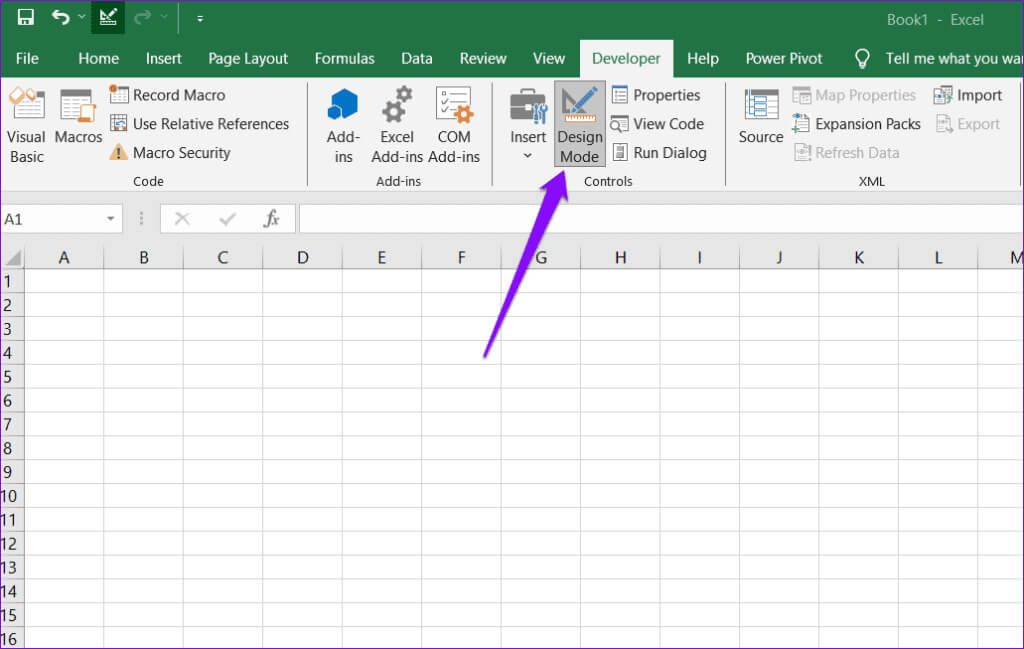Click cell B2 in the worksheet
Image resolution: width=1024 pixels, height=649 pixels.
[144, 305]
